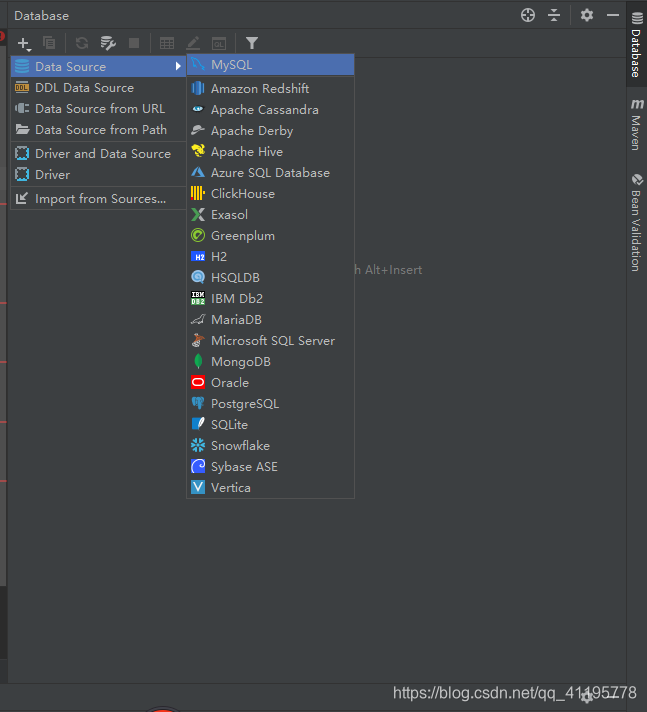Viewport: 647px width, 712px height.
Task: Select Vertica data source
Action: pos(271,488)
